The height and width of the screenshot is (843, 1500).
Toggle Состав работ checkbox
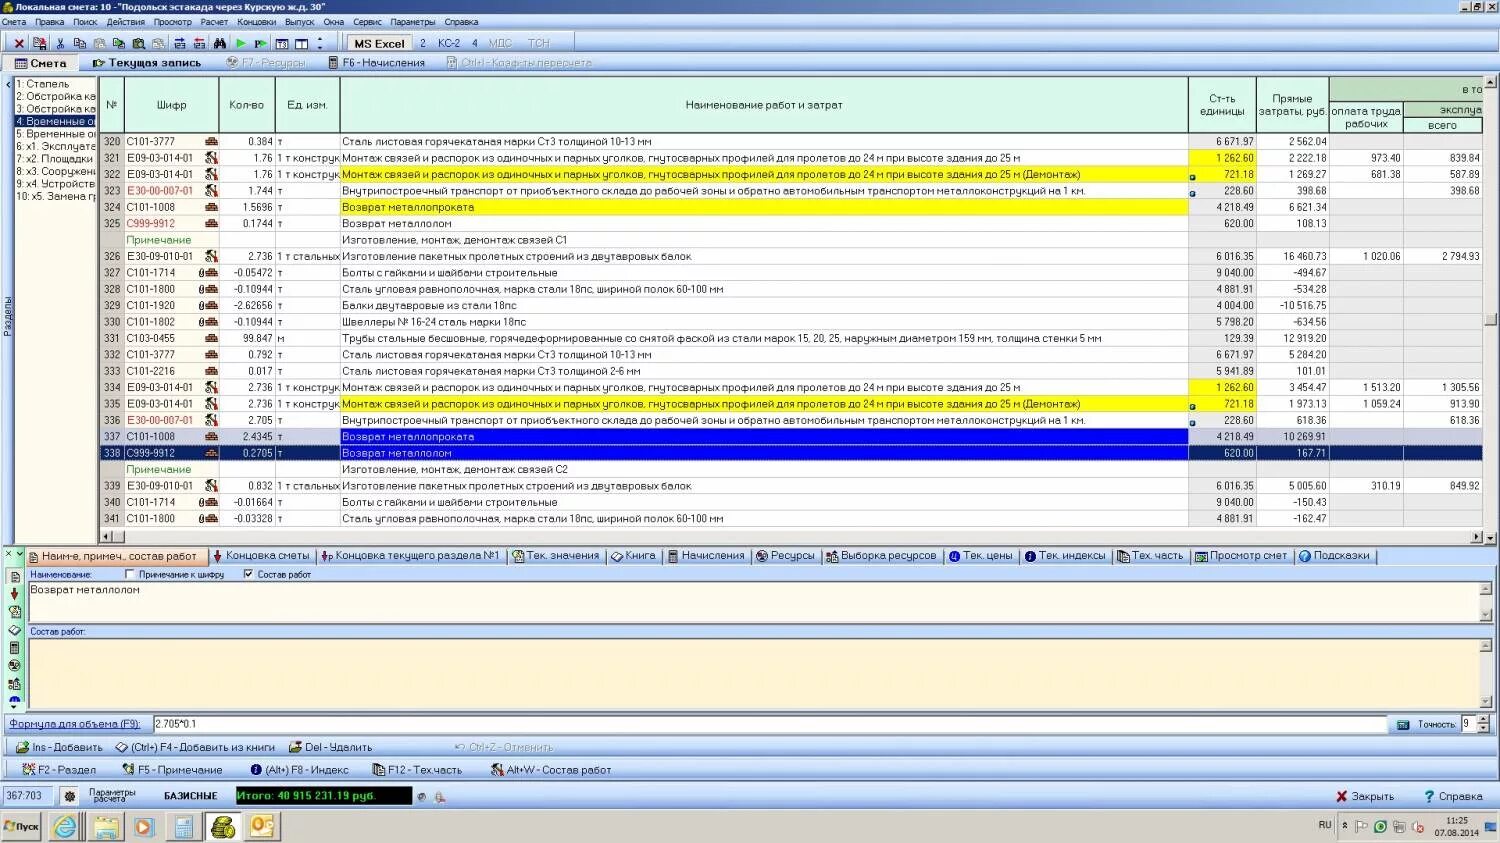coord(249,575)
